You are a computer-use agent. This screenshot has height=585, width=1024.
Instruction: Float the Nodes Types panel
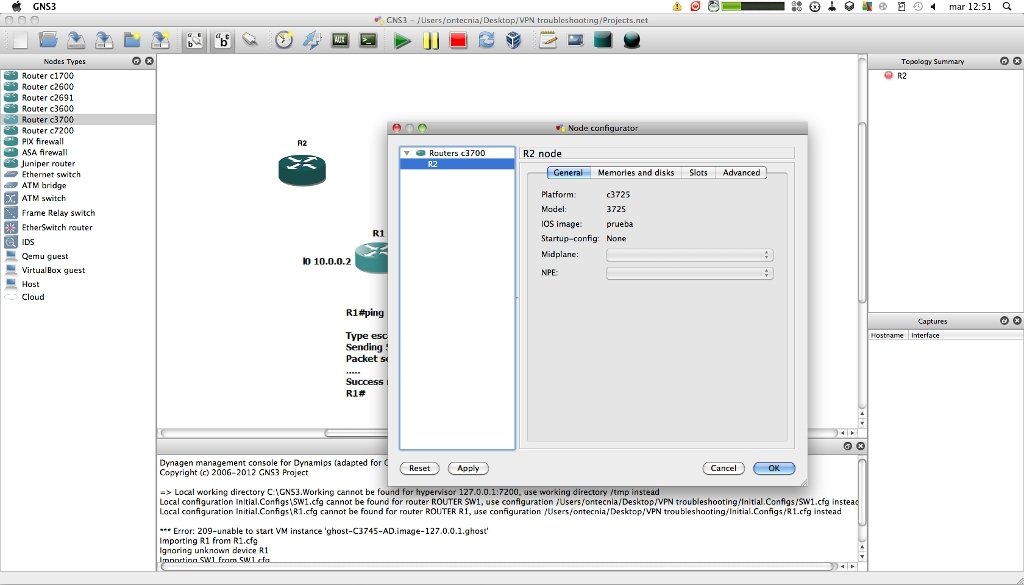[x=136, y=61]
